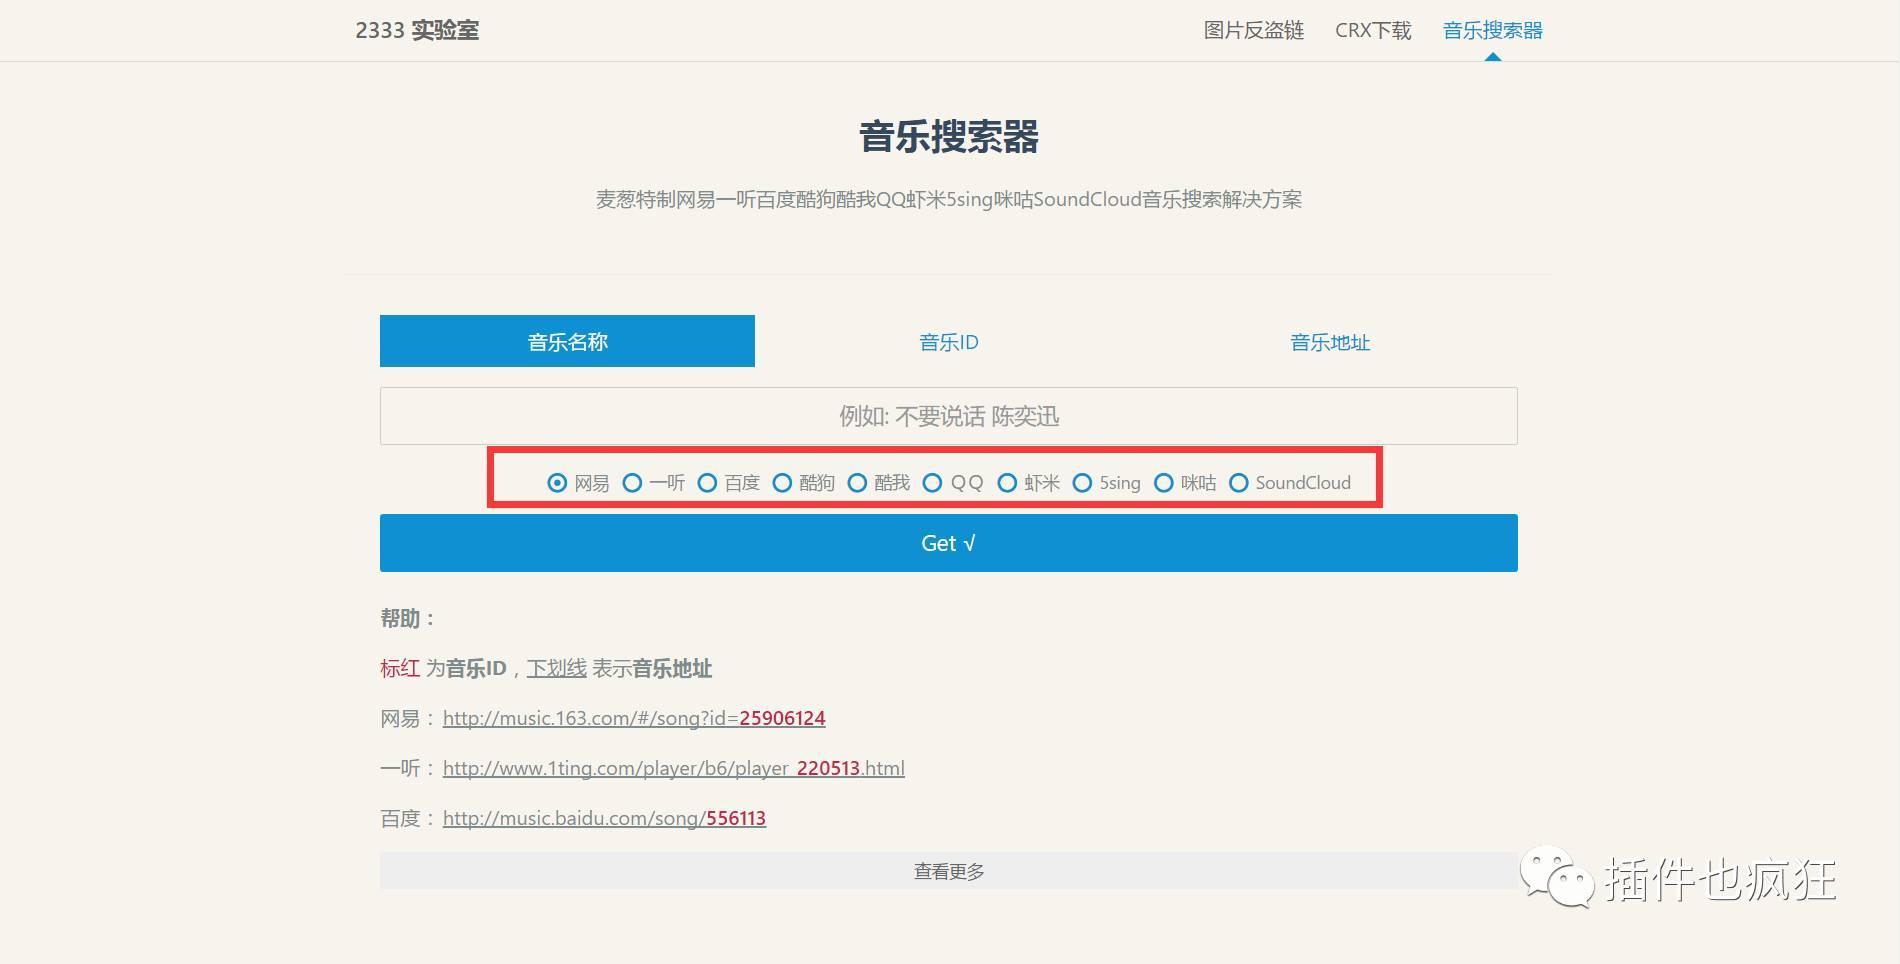This screenshot has height=964, width=1900.
Task: Select the 5sing radio button
Action: pyautogui.click(x=1082, y=483)
